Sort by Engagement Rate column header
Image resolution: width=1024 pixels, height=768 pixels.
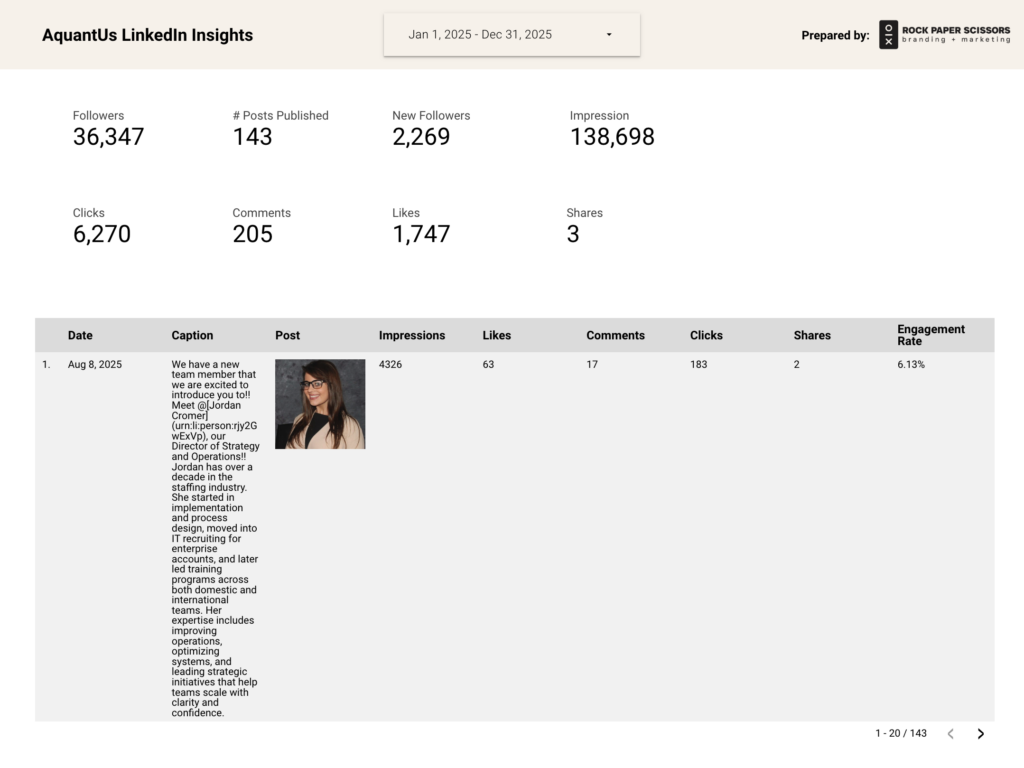coord(931,335)
